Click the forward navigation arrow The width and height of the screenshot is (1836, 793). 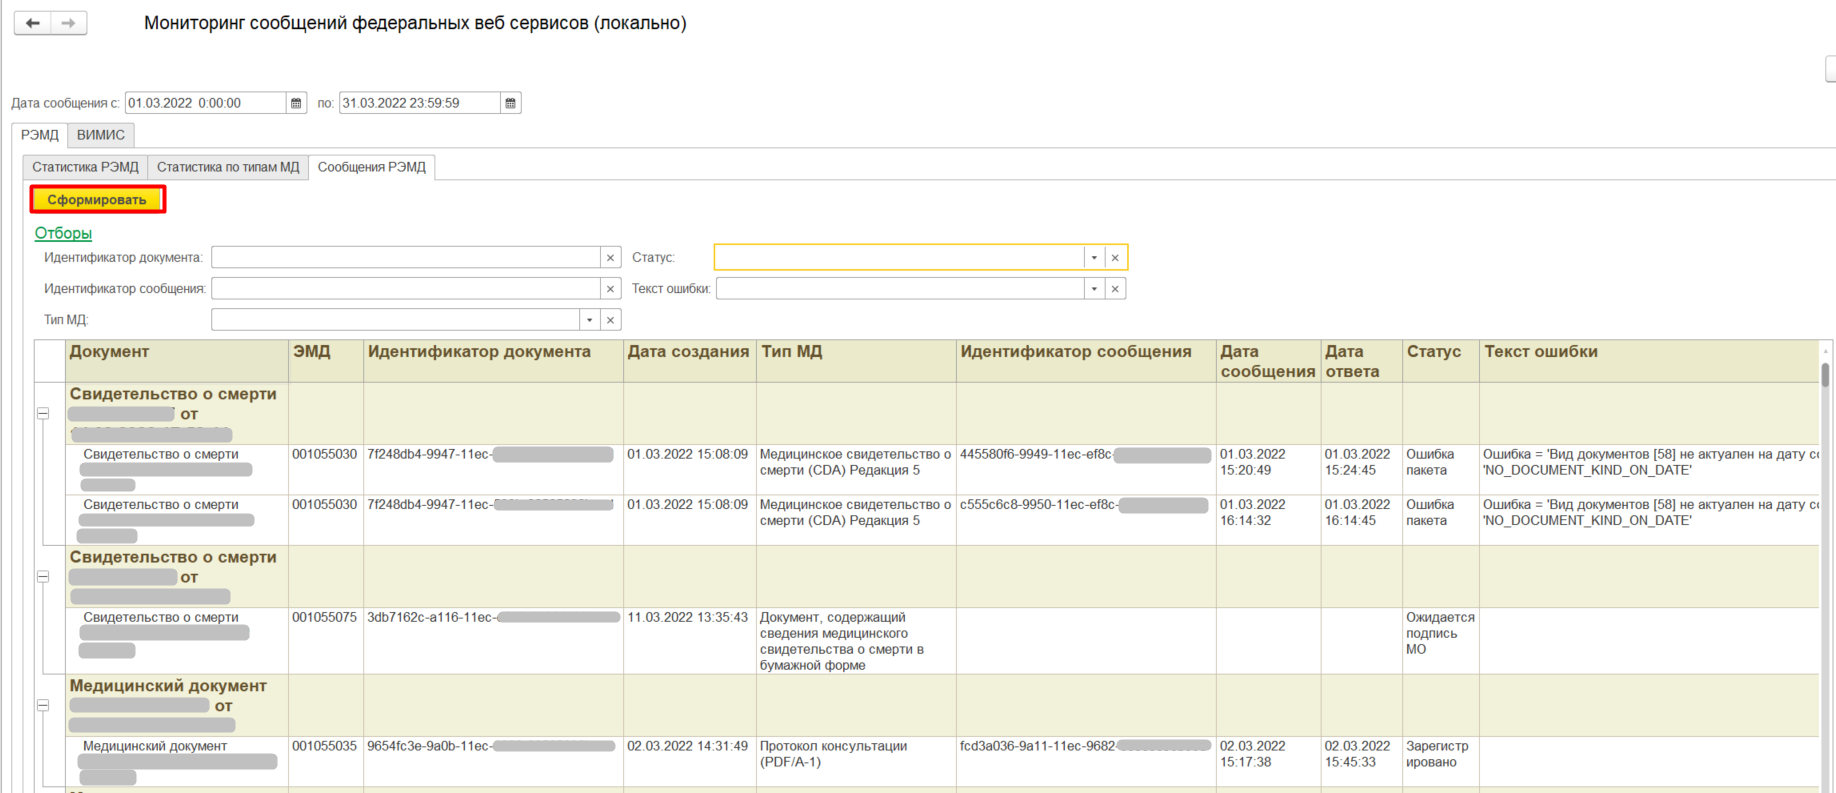[x=68, y=23]
